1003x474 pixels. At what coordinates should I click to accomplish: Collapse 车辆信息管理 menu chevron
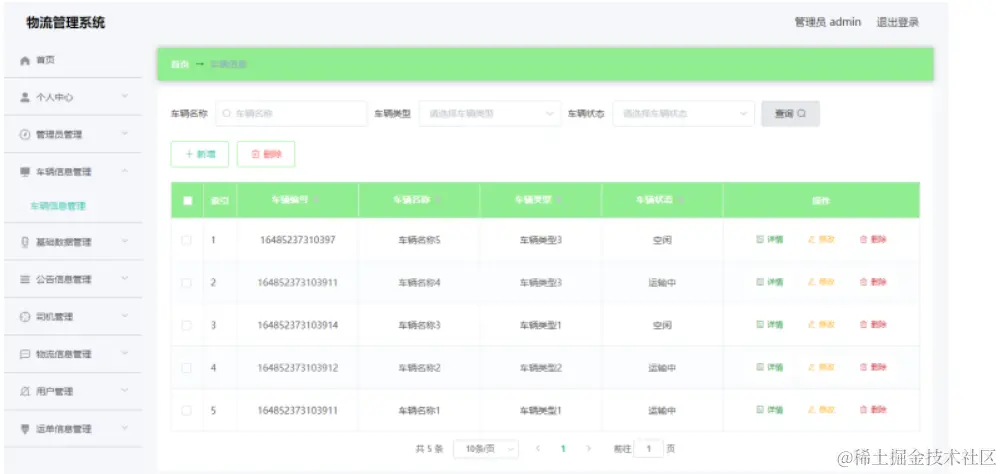[125, 171]
